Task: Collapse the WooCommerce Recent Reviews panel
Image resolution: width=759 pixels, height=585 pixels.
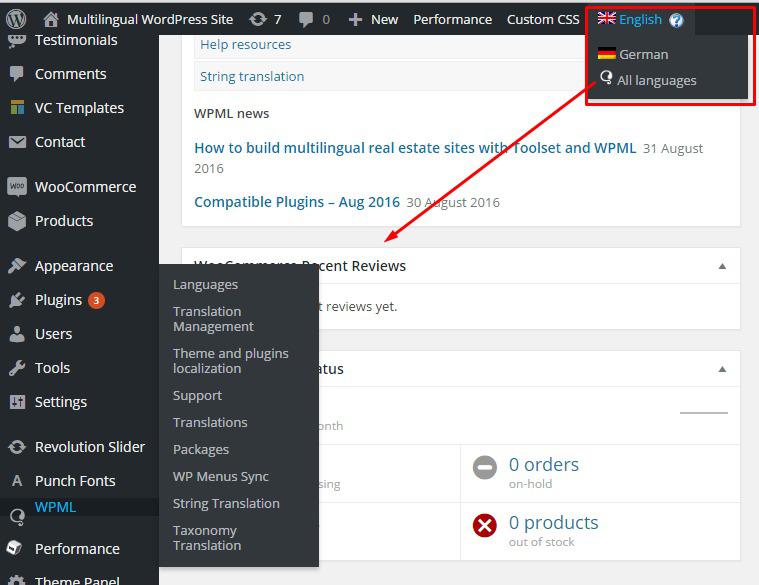Action: pos(722,266)
